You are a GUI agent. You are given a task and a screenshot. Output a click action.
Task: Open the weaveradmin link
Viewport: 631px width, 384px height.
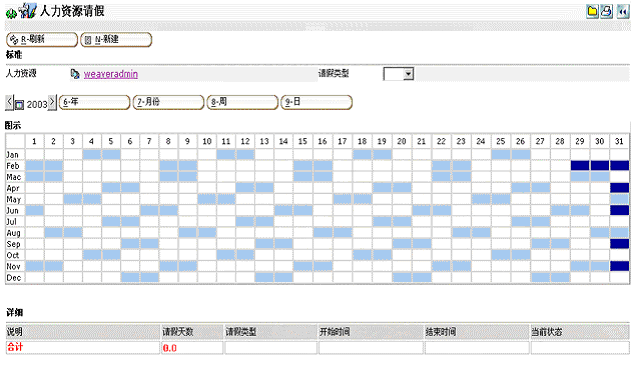(111, 74)
